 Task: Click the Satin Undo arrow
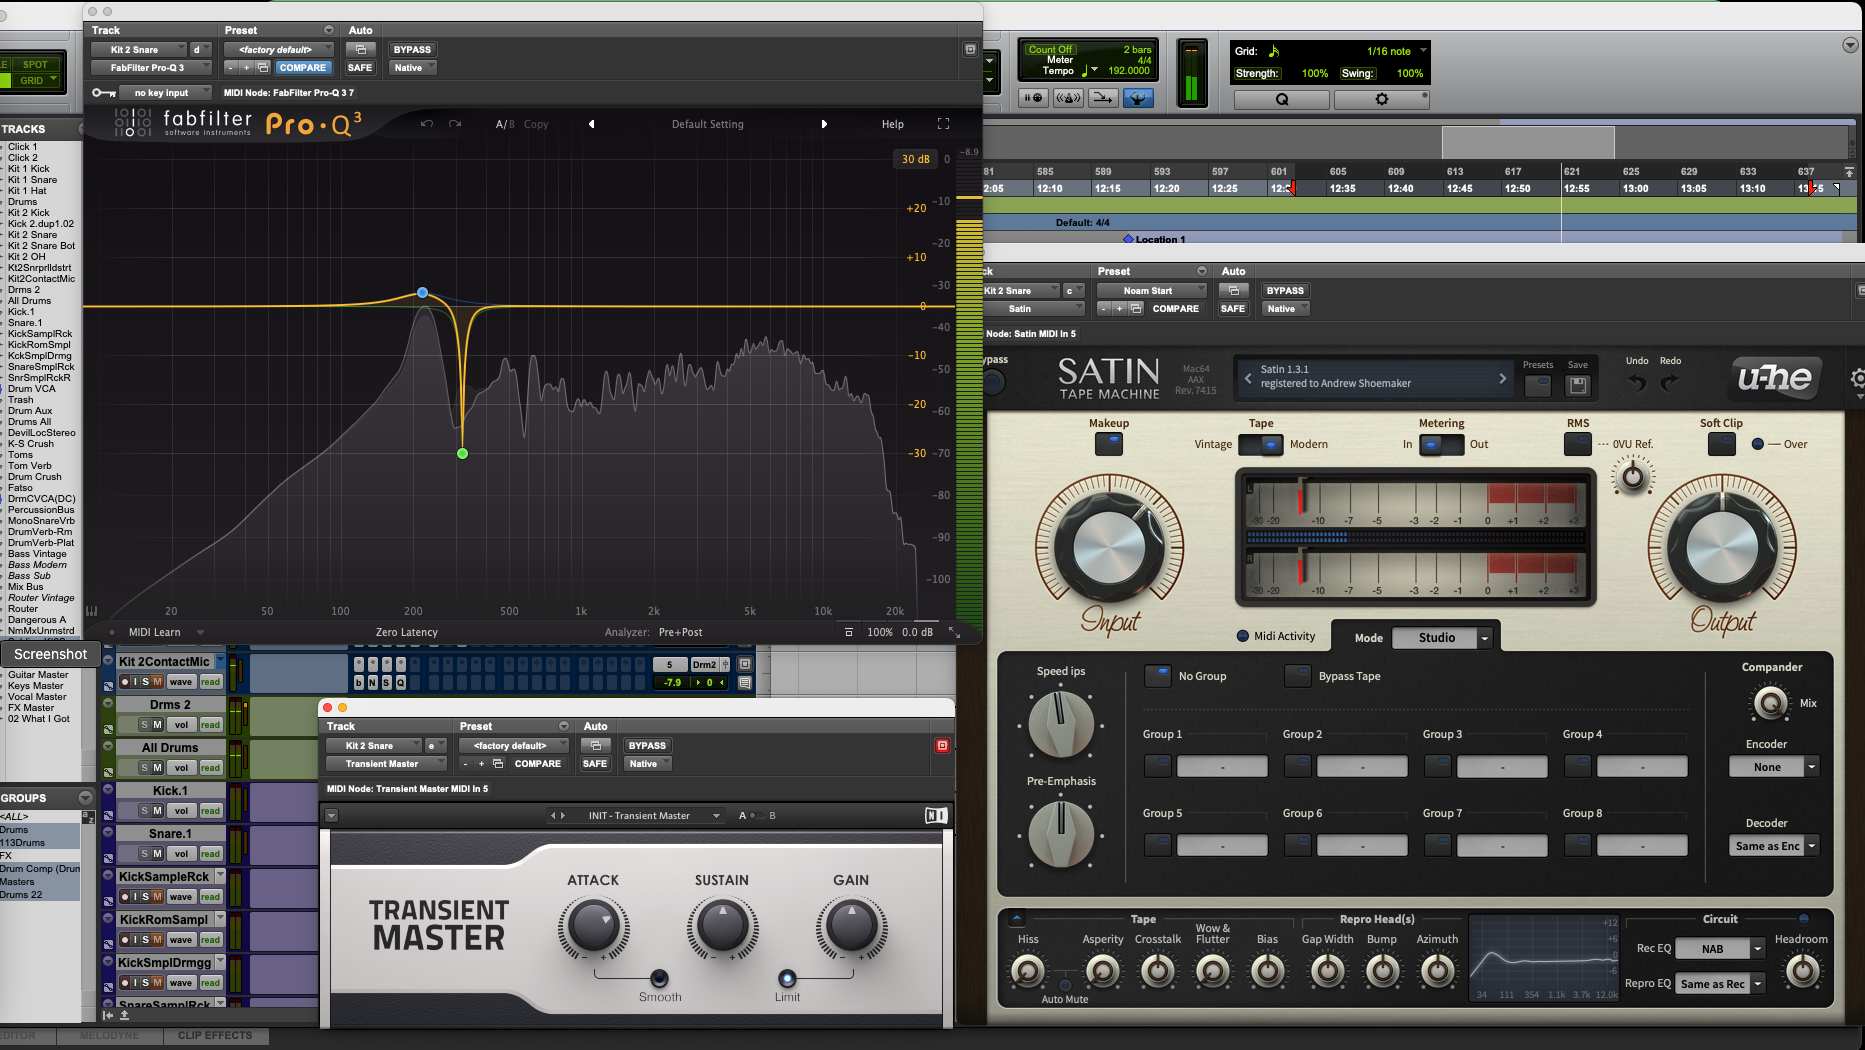click(1637, 382)
